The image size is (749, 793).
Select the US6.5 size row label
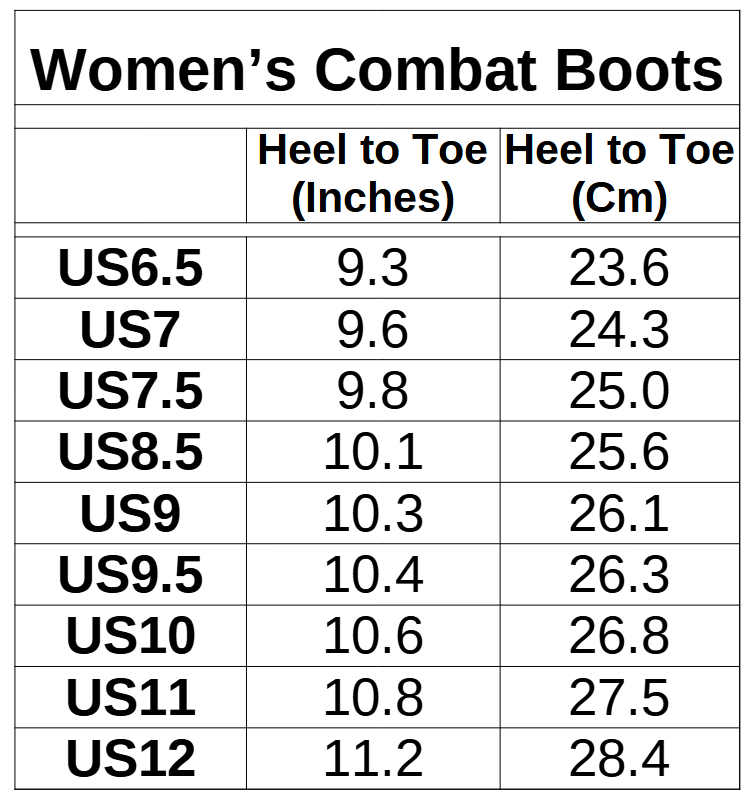[130, 269]
